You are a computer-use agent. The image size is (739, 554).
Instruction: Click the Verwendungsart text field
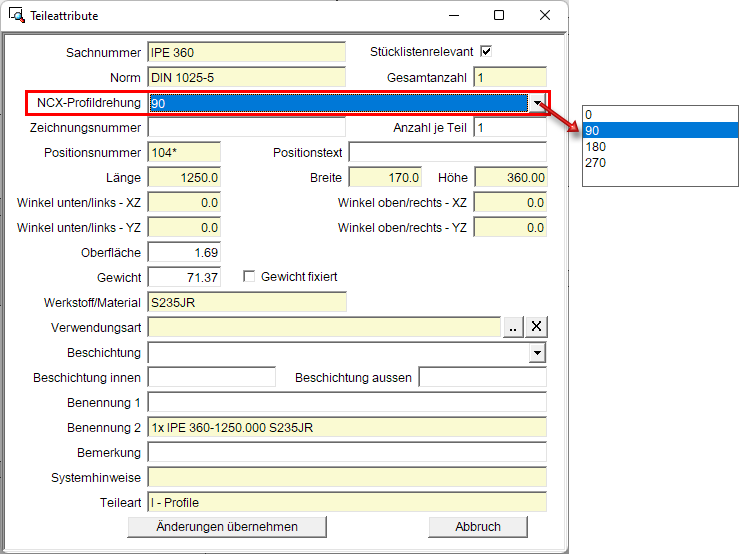(x=324, y=327)
